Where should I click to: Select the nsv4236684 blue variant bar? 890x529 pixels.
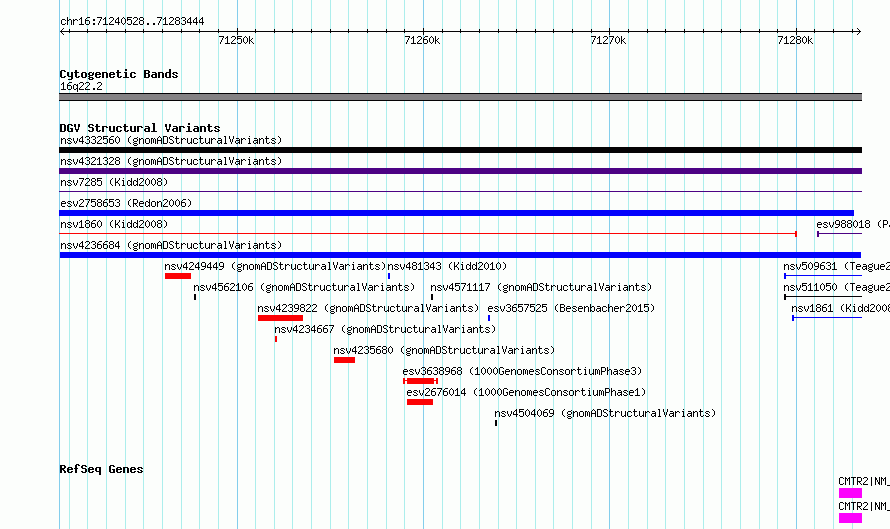(460, 255)
